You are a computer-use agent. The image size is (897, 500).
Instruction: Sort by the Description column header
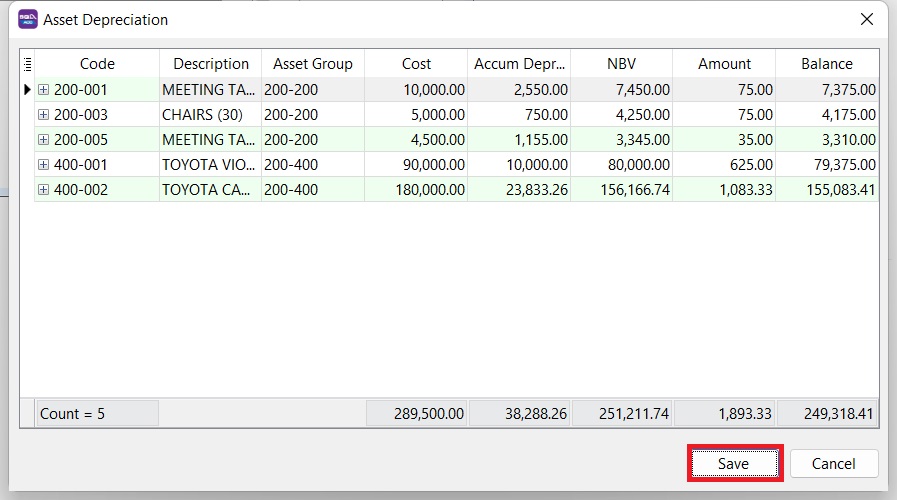(x=211, y=64)
